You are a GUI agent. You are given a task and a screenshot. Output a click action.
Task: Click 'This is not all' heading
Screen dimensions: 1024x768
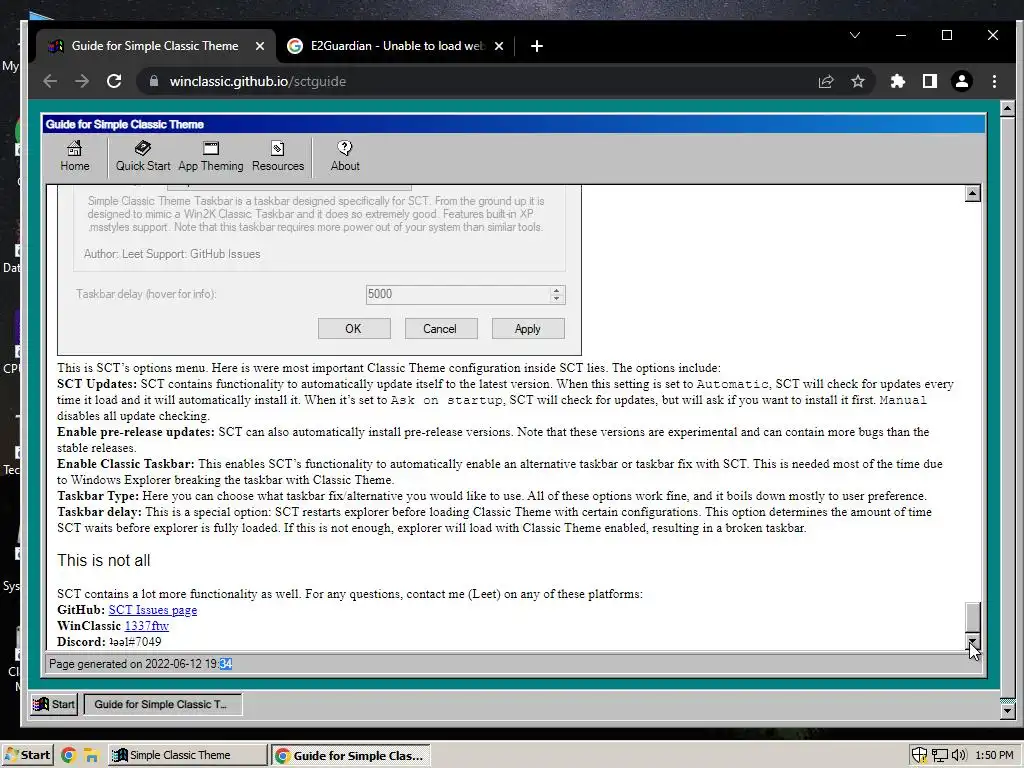click(104, 560)
